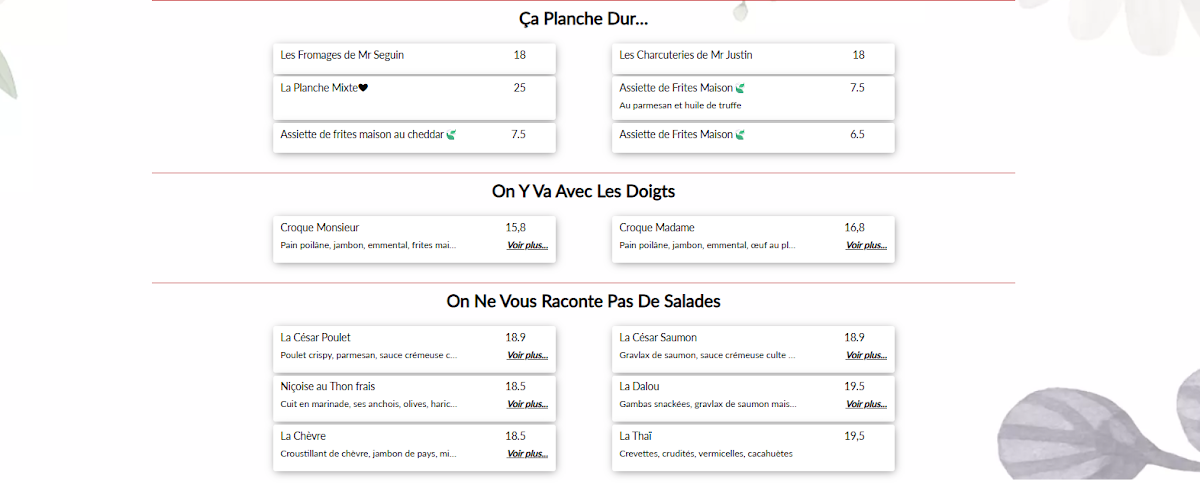Click the Croque Madame item title
This screenshot has width=1200, height=488.
pyautogui.click(x=657, y=228)
